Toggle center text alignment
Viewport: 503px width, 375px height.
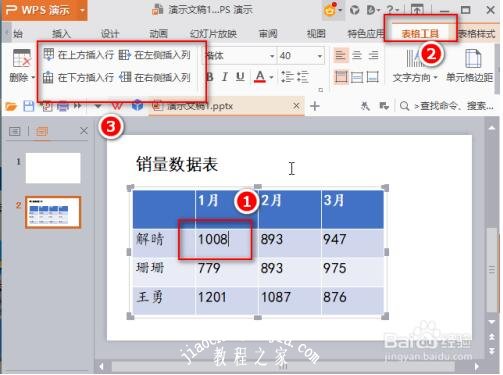coord(357,55)
